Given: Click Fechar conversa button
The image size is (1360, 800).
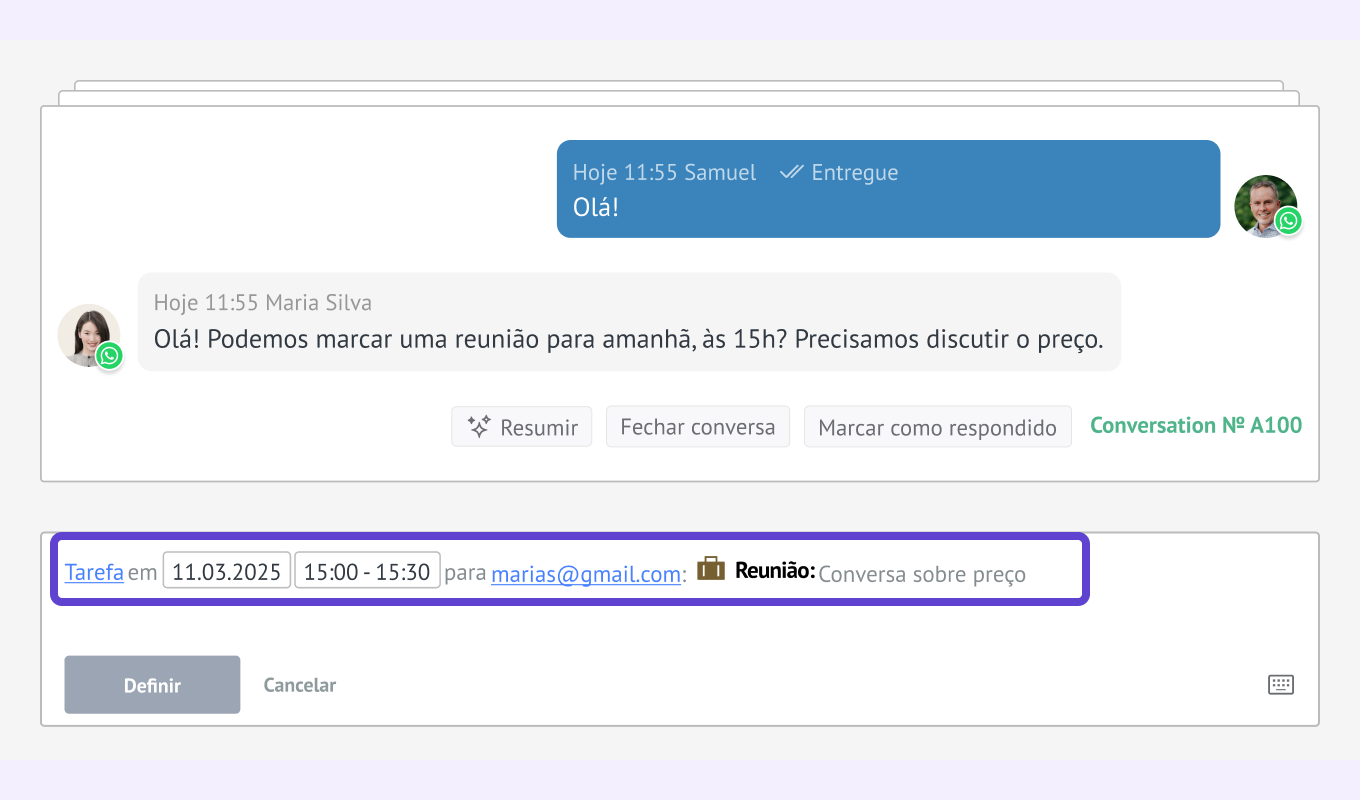Looking at the screenshot, I should pyautogui.click(x=698, y=427).
